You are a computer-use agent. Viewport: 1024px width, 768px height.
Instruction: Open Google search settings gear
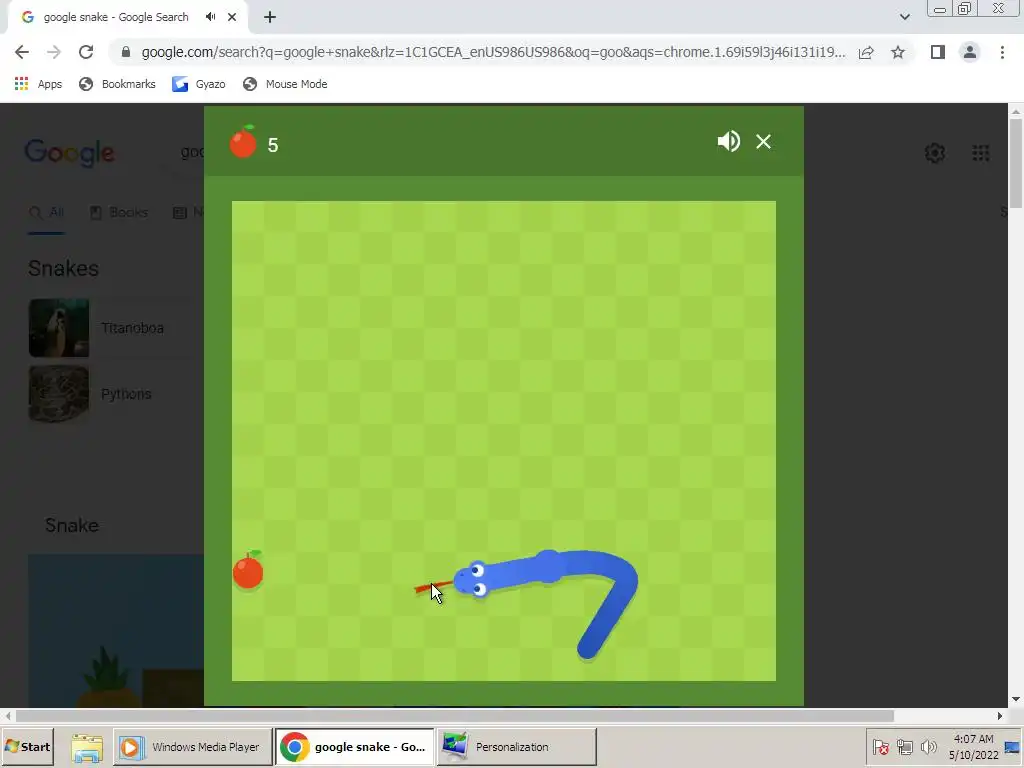coord(935,153)
